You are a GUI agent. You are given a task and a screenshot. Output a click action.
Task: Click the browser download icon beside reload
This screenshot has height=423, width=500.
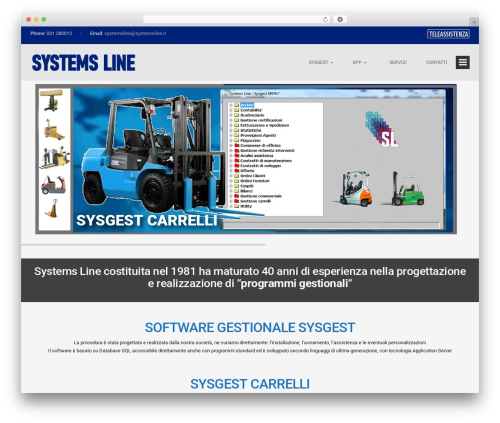point(340,19)
